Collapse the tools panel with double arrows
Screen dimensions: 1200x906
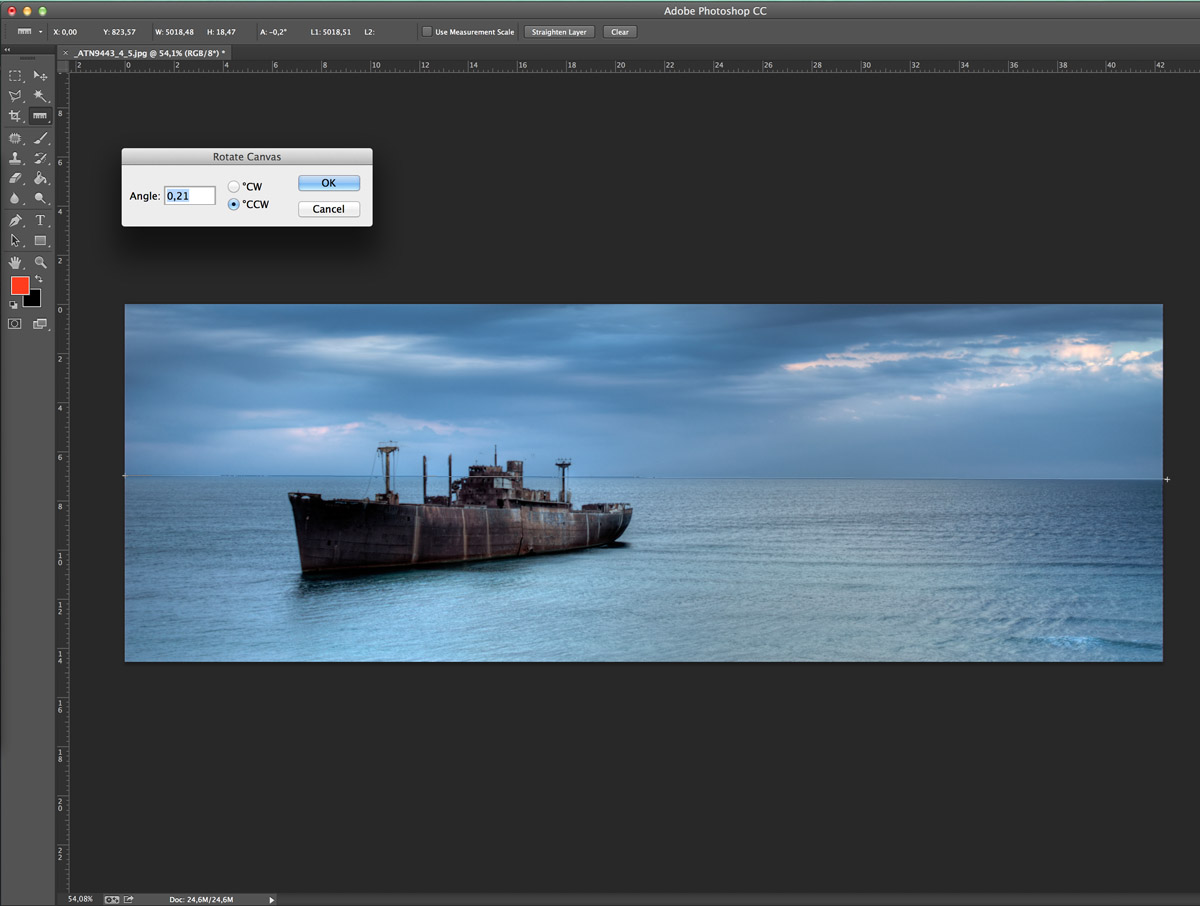(8, 50)
